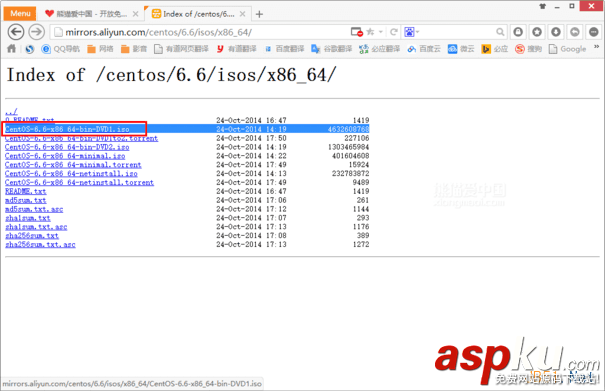
Task: Download CentOS-6.6-x86_64-bin-DVD1.iso
Action: 67,129
